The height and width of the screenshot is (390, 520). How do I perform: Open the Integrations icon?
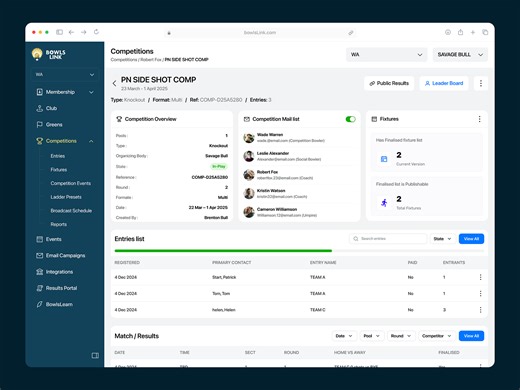point(39,272)
